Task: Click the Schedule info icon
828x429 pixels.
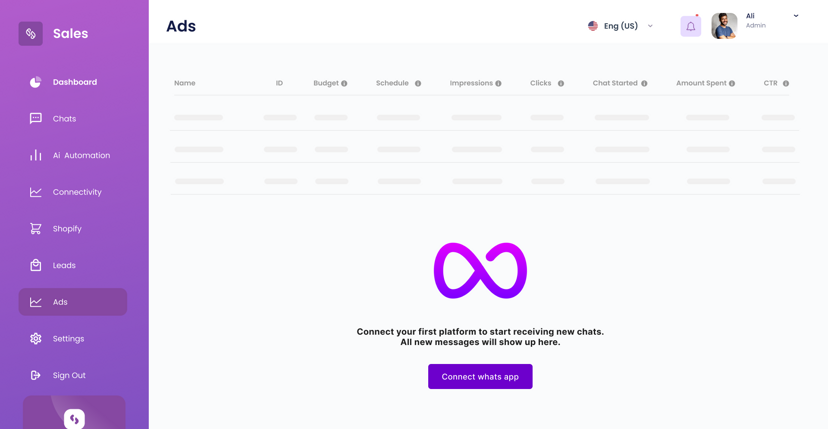Action: [418, 84]
